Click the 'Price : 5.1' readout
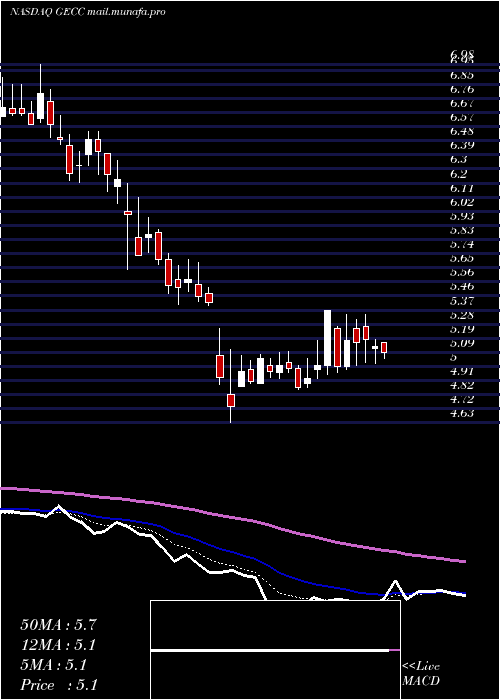 click(59, 685)
